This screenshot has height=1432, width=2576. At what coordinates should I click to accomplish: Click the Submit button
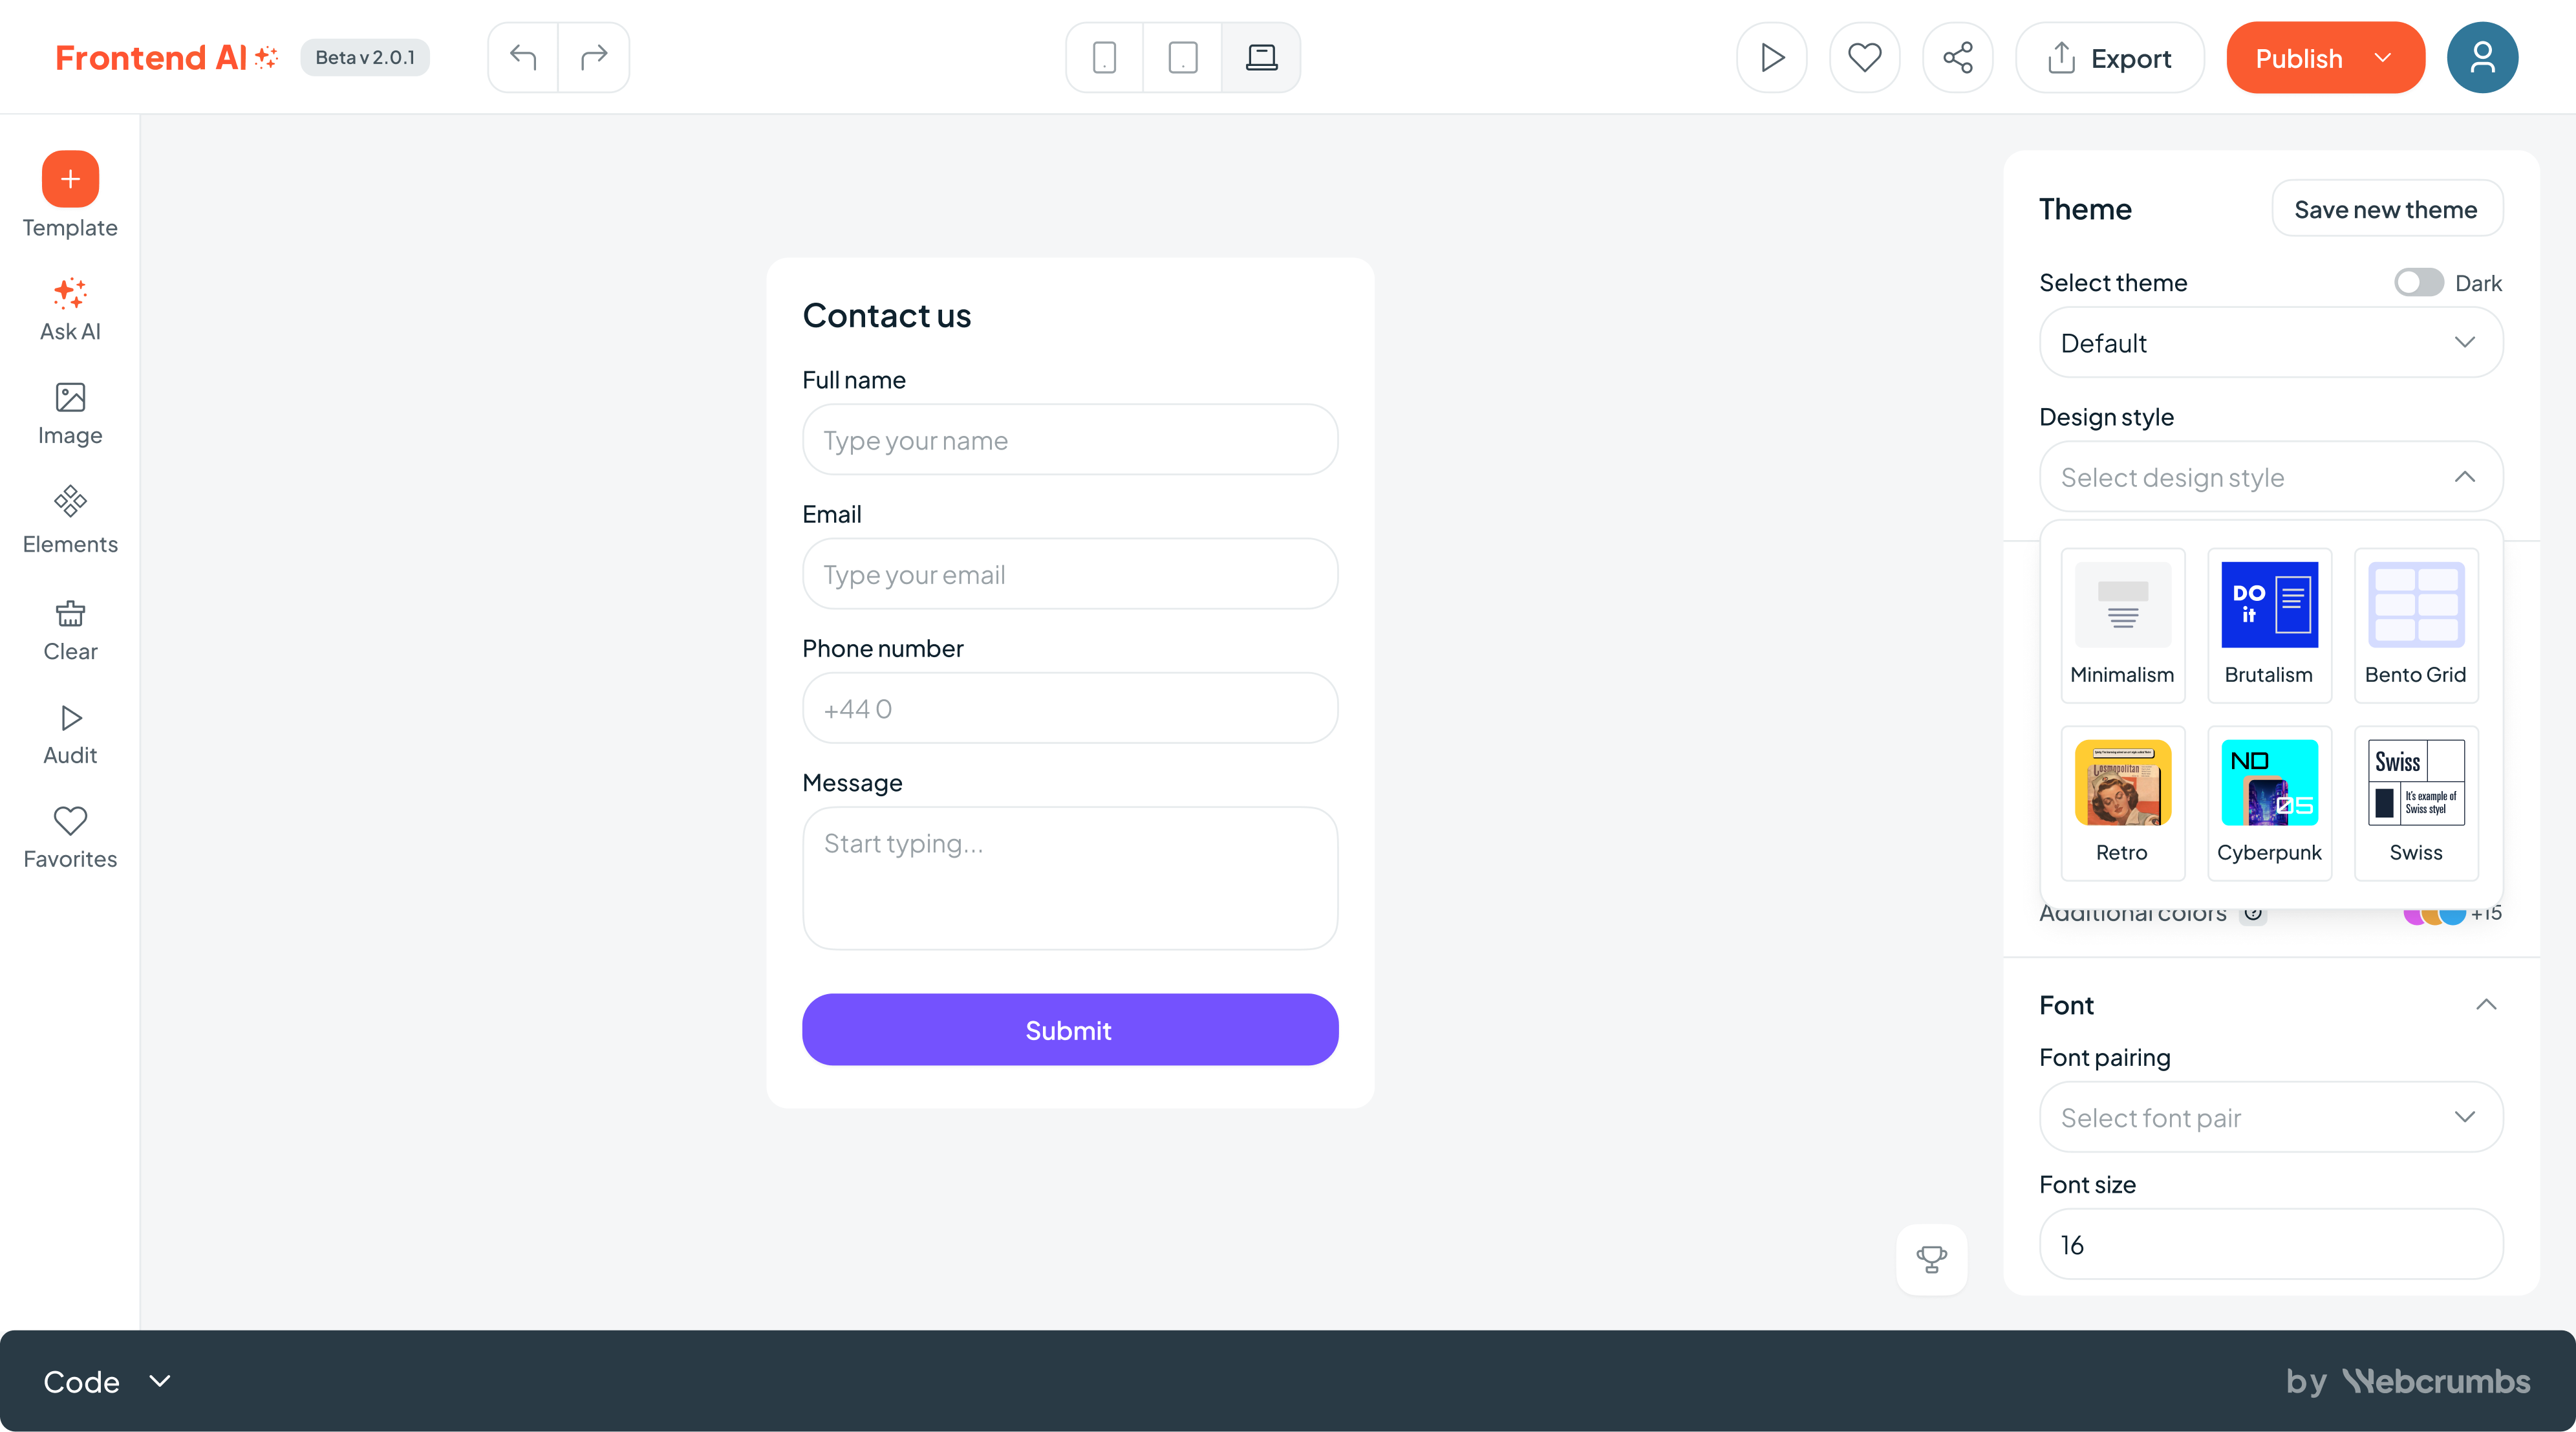tap(1069, 1029)
